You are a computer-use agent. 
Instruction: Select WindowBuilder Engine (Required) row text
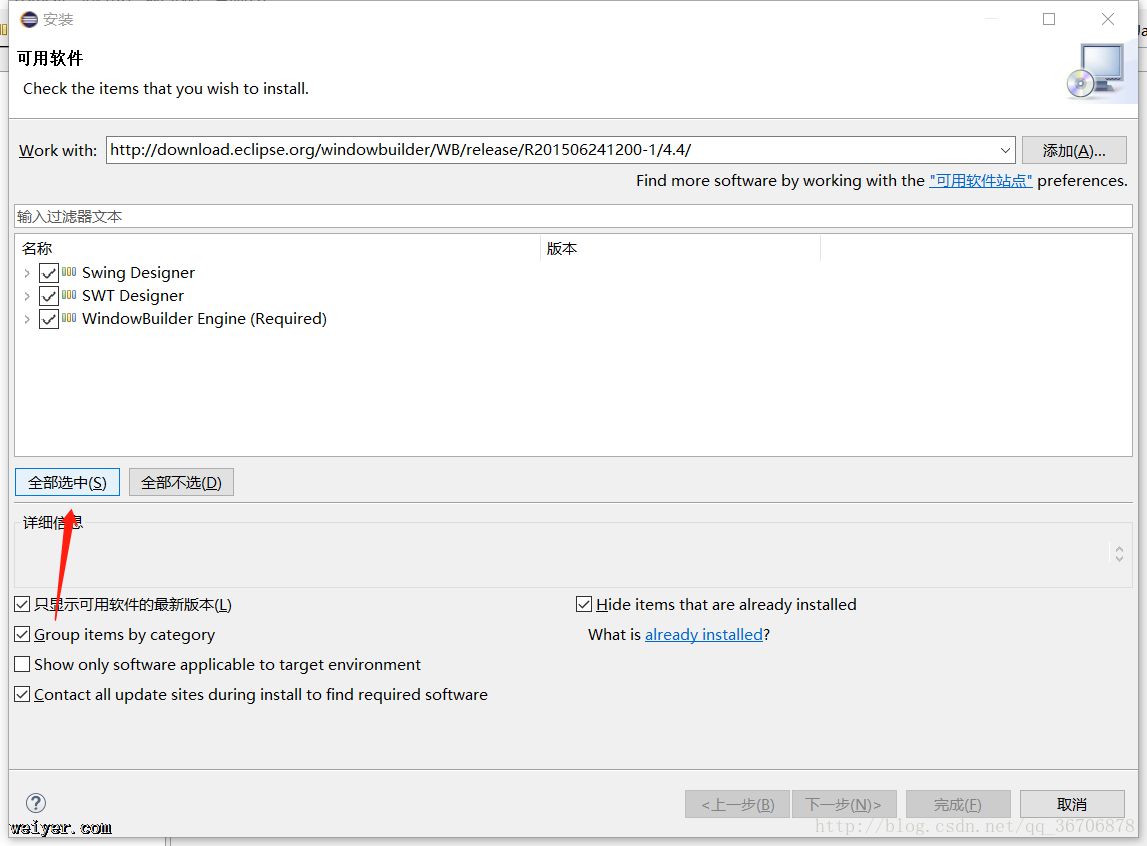[x=204, y=319]
